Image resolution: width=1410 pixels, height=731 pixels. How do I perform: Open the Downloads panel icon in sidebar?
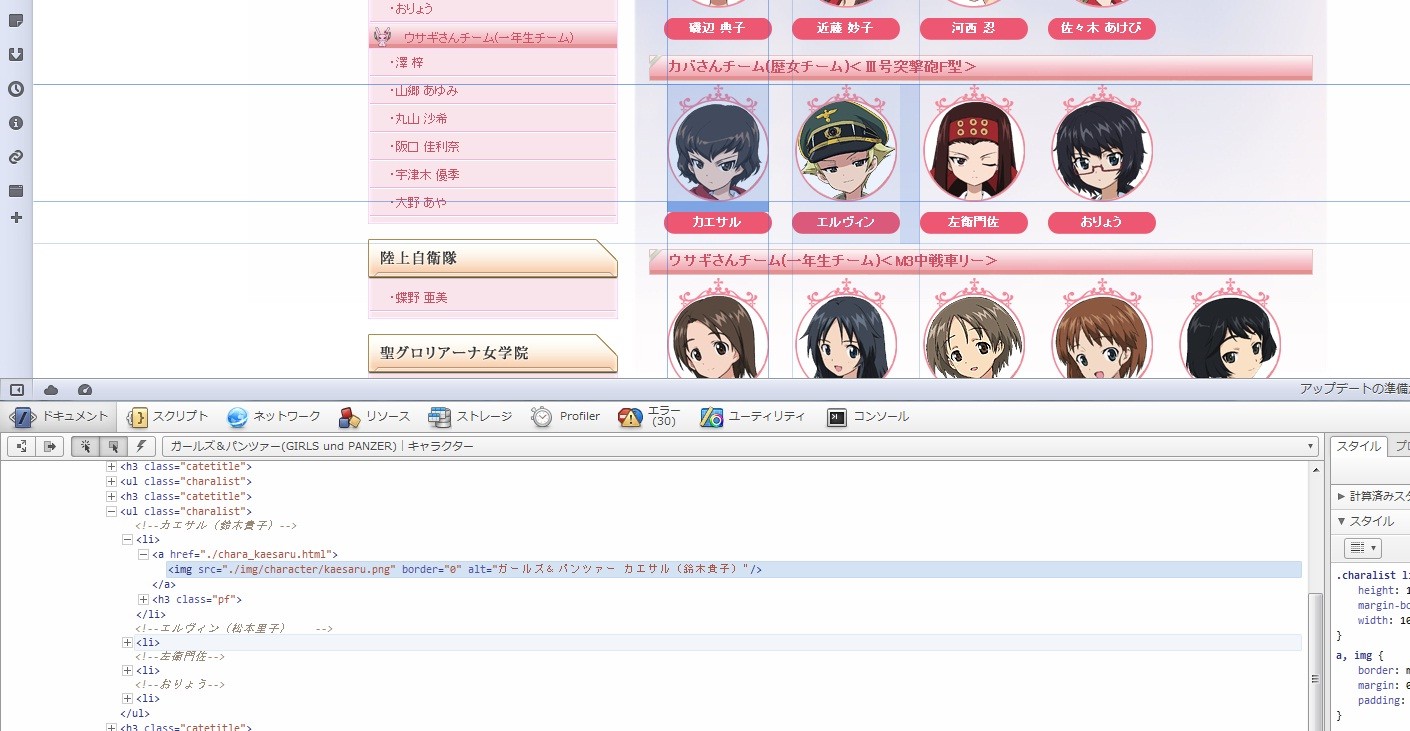(16, 55)
